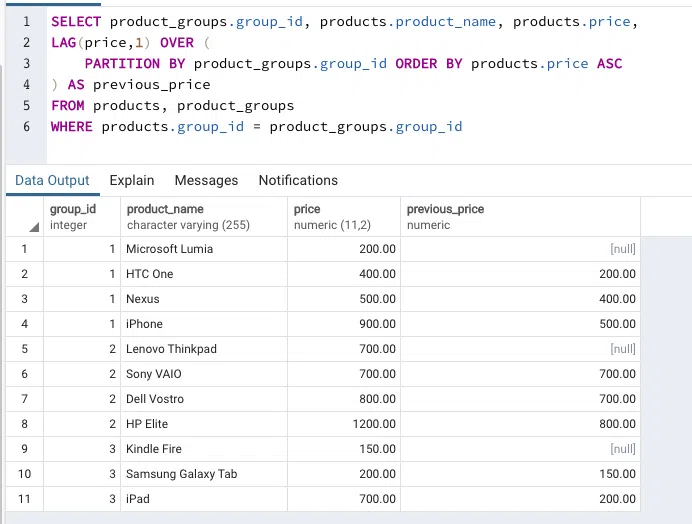The image size is (692, 524).
Task: Click the 900.00 price cell
Action: pos(344,324)
